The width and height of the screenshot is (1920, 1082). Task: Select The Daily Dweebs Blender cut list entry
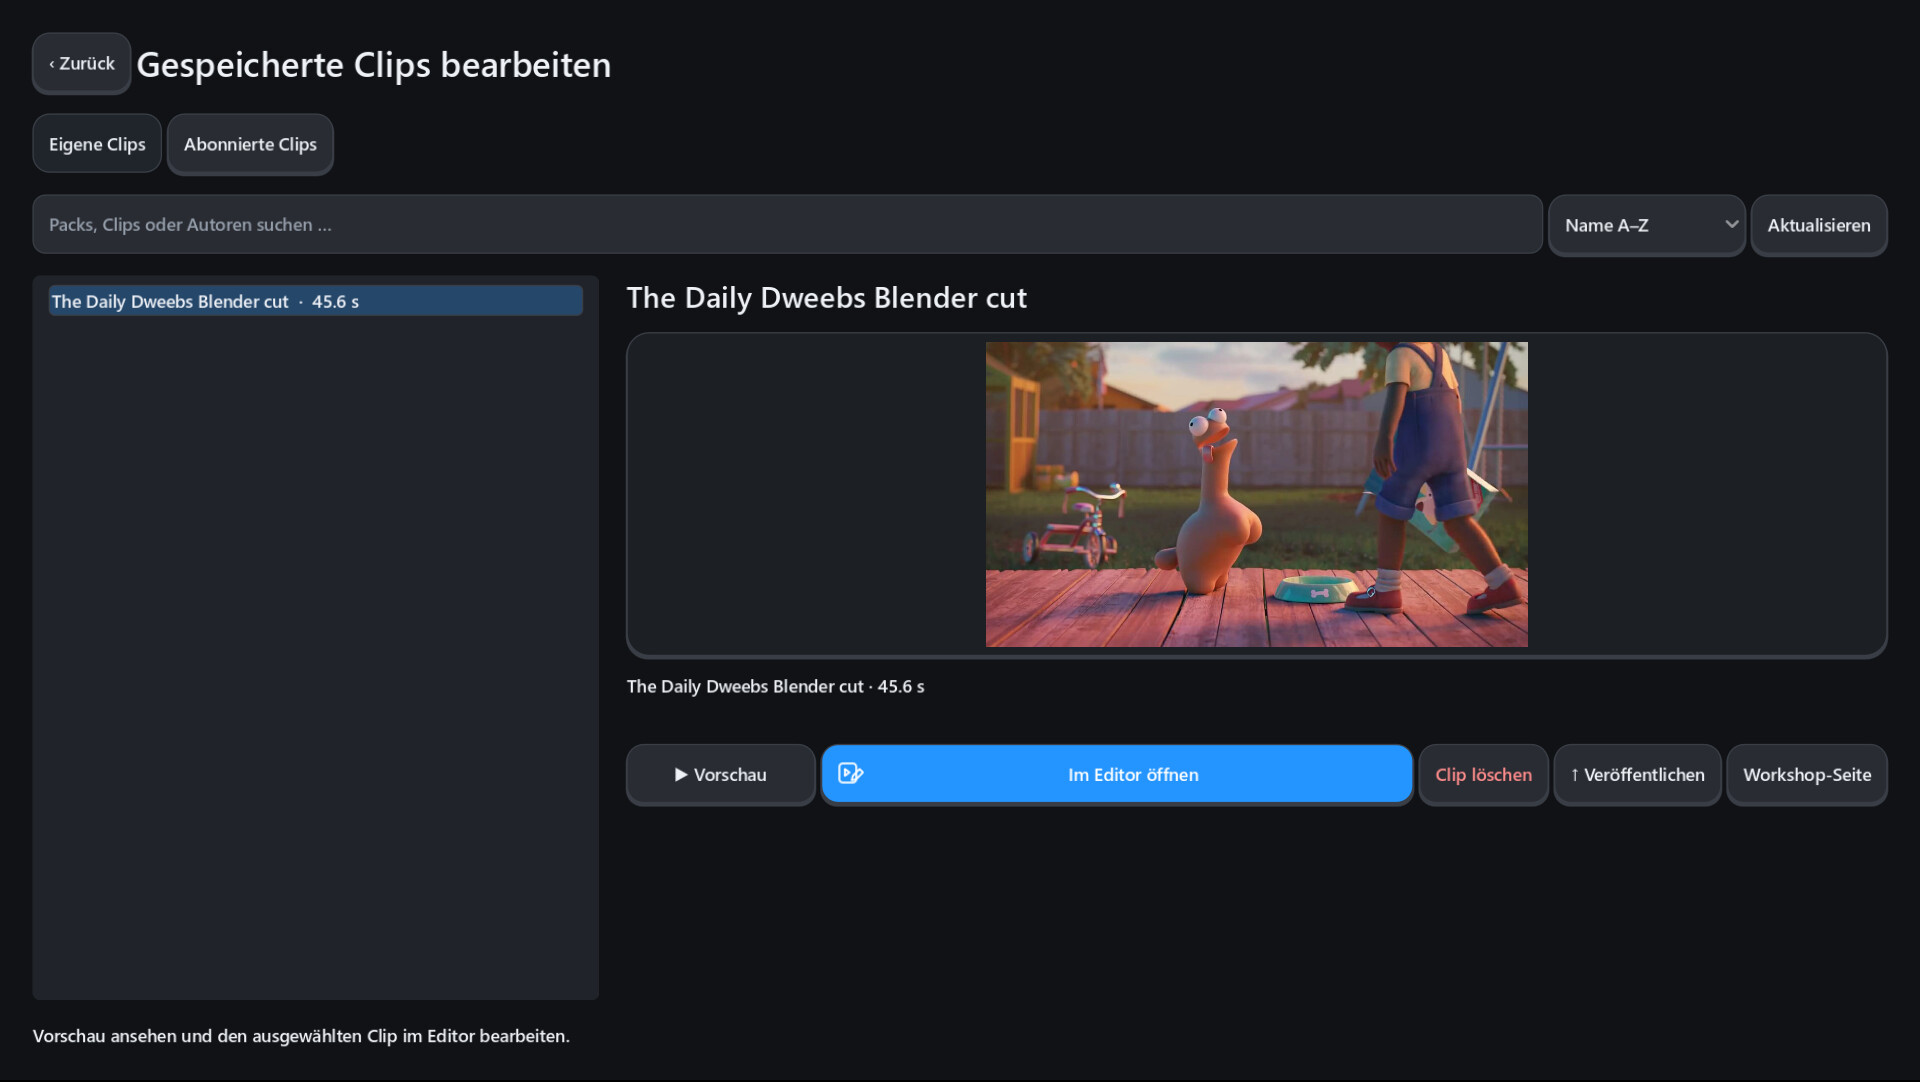tap(316, 301)
